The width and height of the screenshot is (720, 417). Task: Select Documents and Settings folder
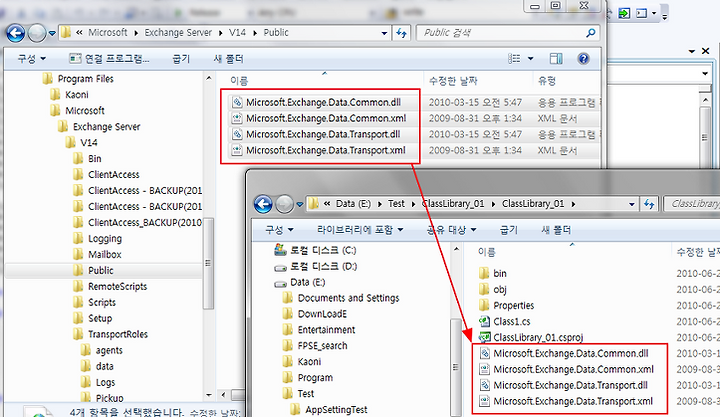pos(341,298)
